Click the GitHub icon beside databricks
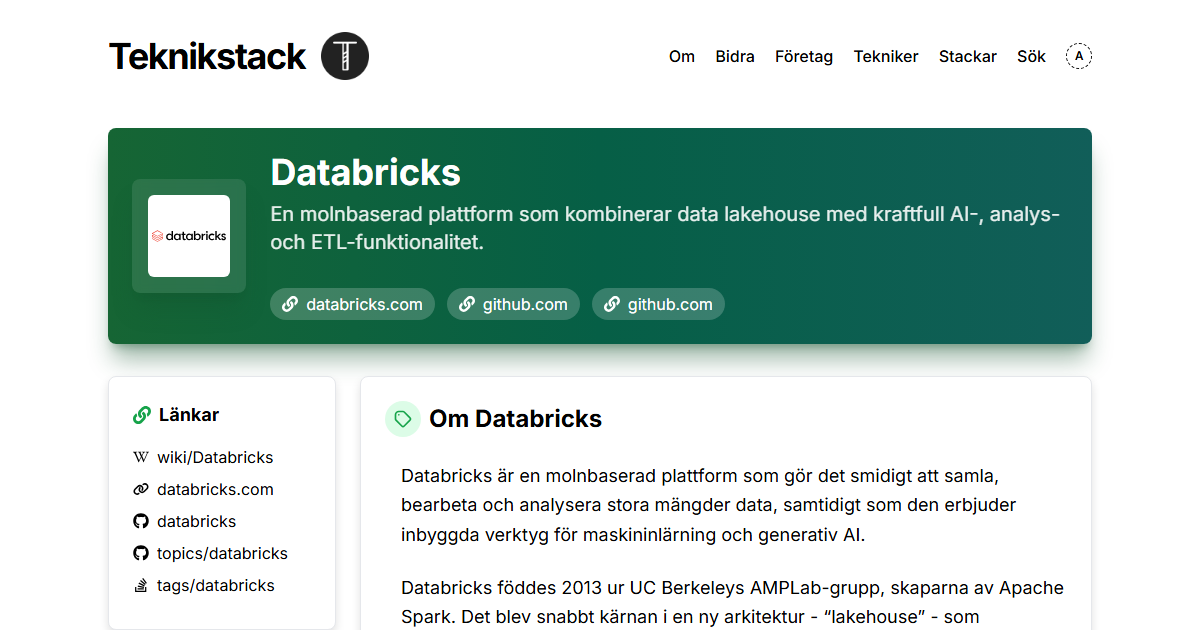This screenshot has height=630, width=1200. point(141,521)
